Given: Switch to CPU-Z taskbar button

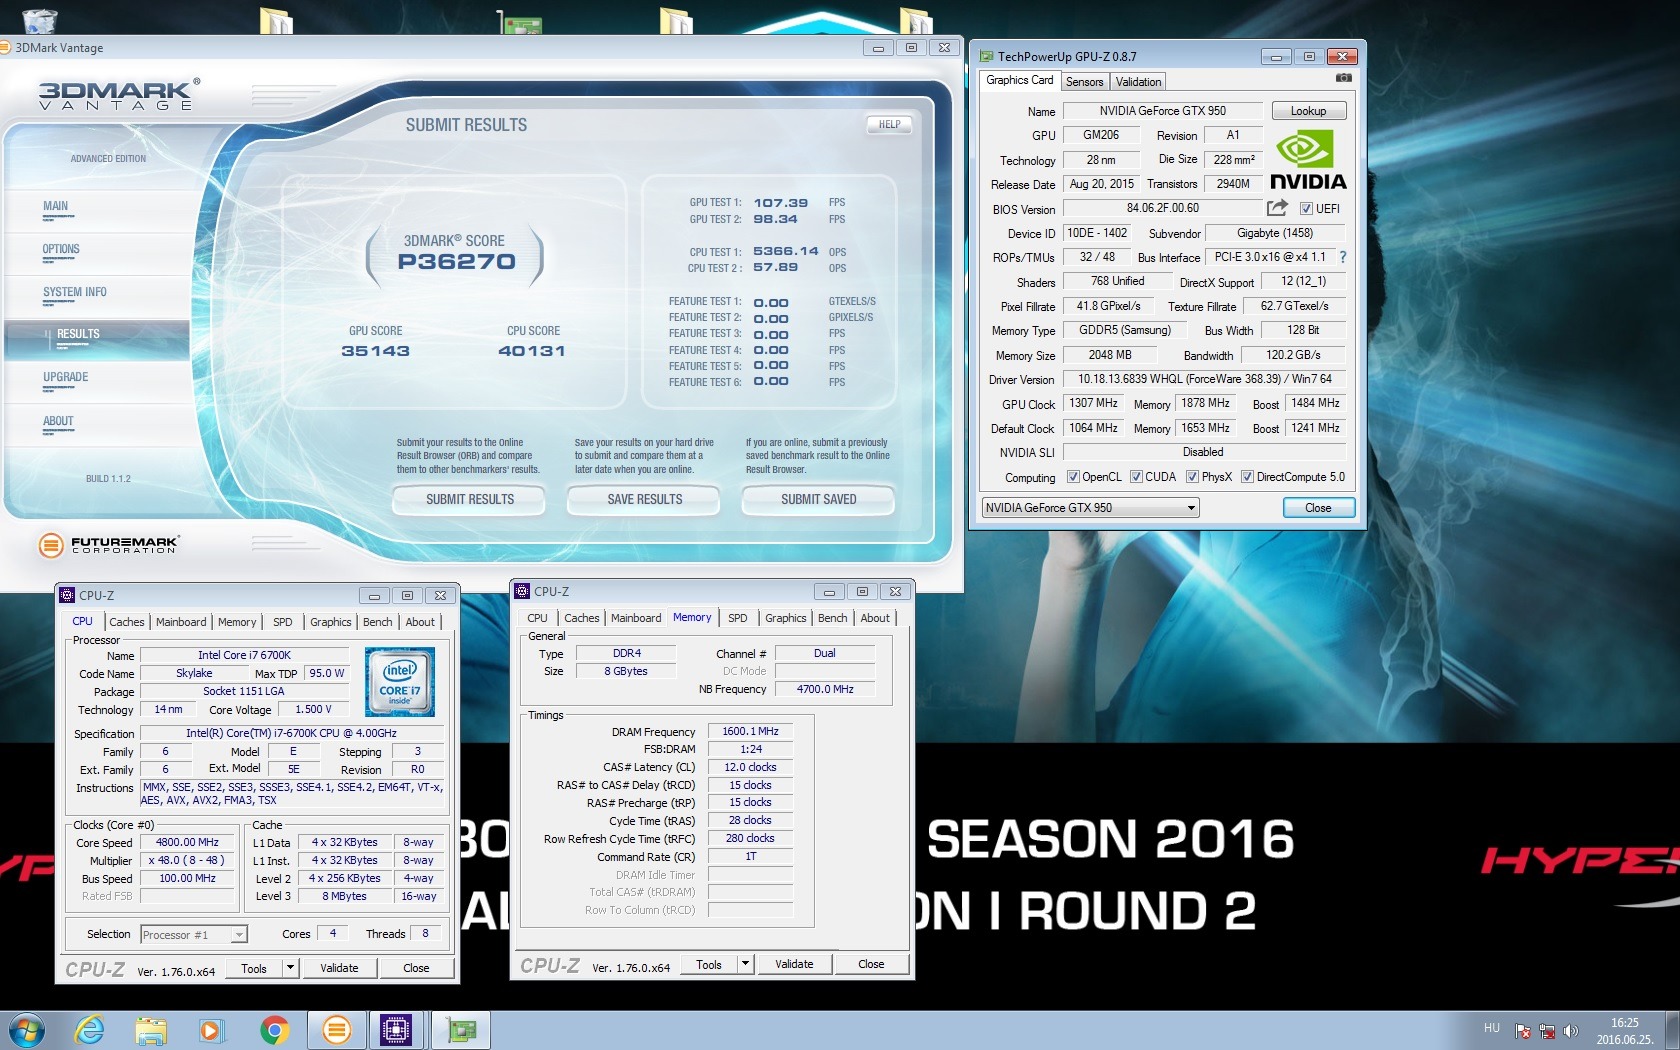Looking at the screenshot, I should click(x=397, y=1030).
